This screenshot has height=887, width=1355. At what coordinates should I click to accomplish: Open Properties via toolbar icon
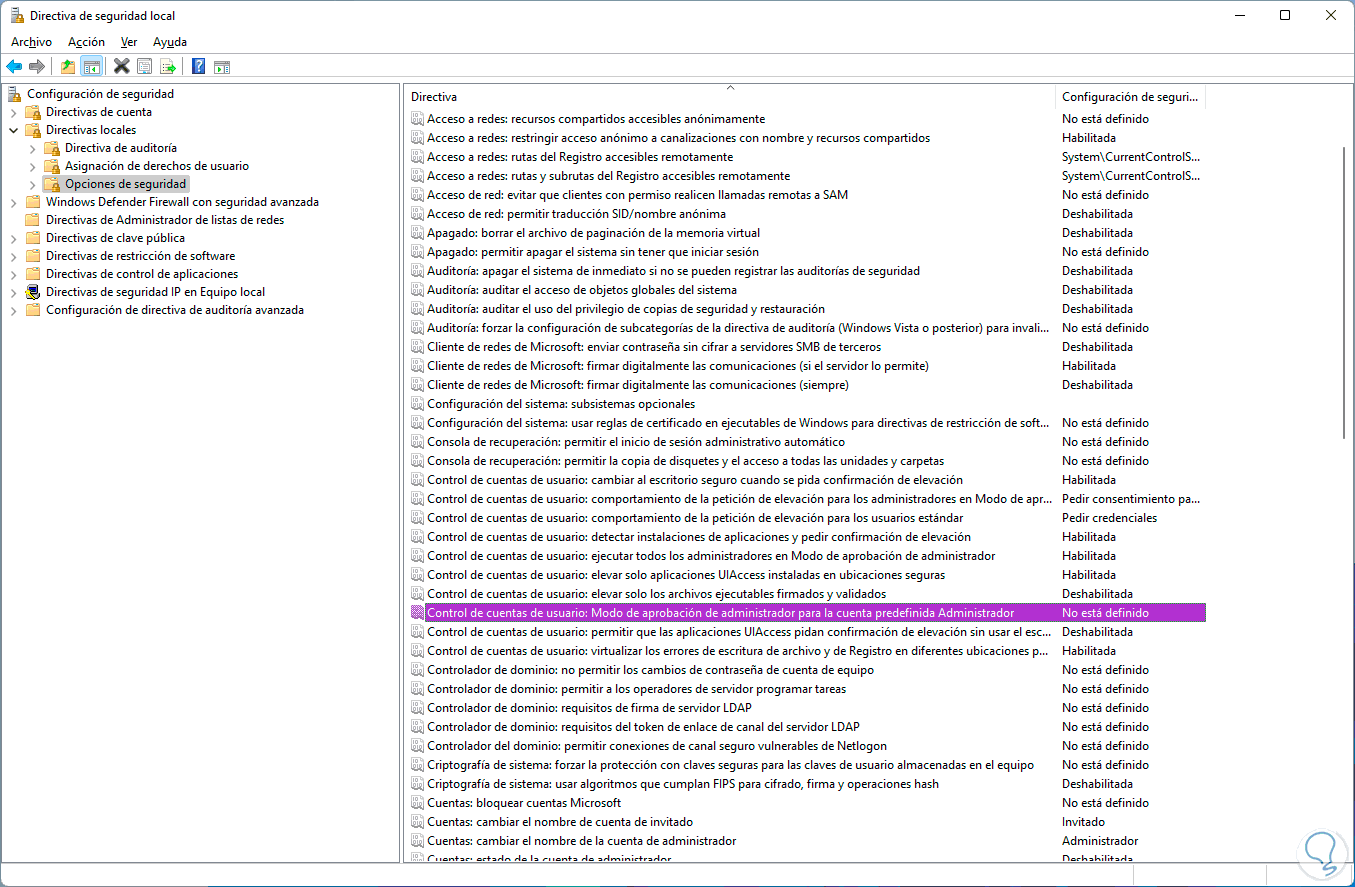pyautogui.click(x=145, y=67)
